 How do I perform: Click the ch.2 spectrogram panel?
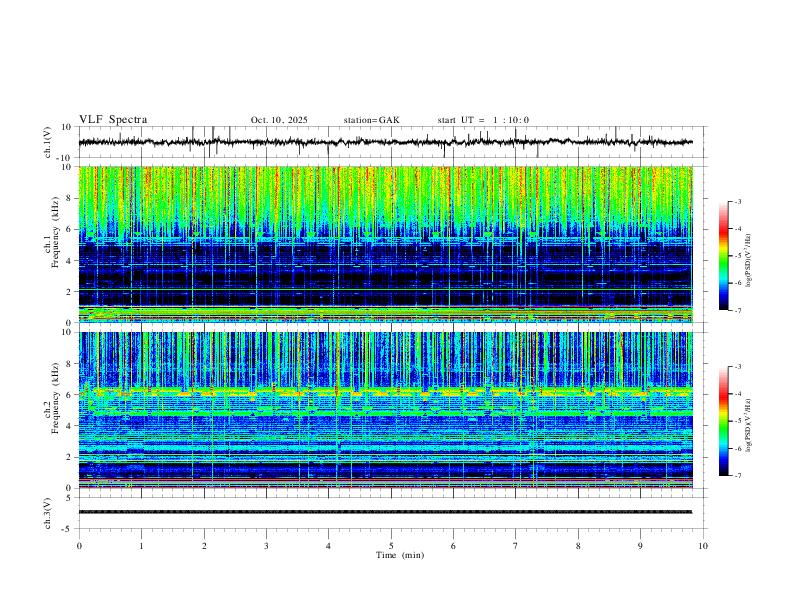coord(386,410)
